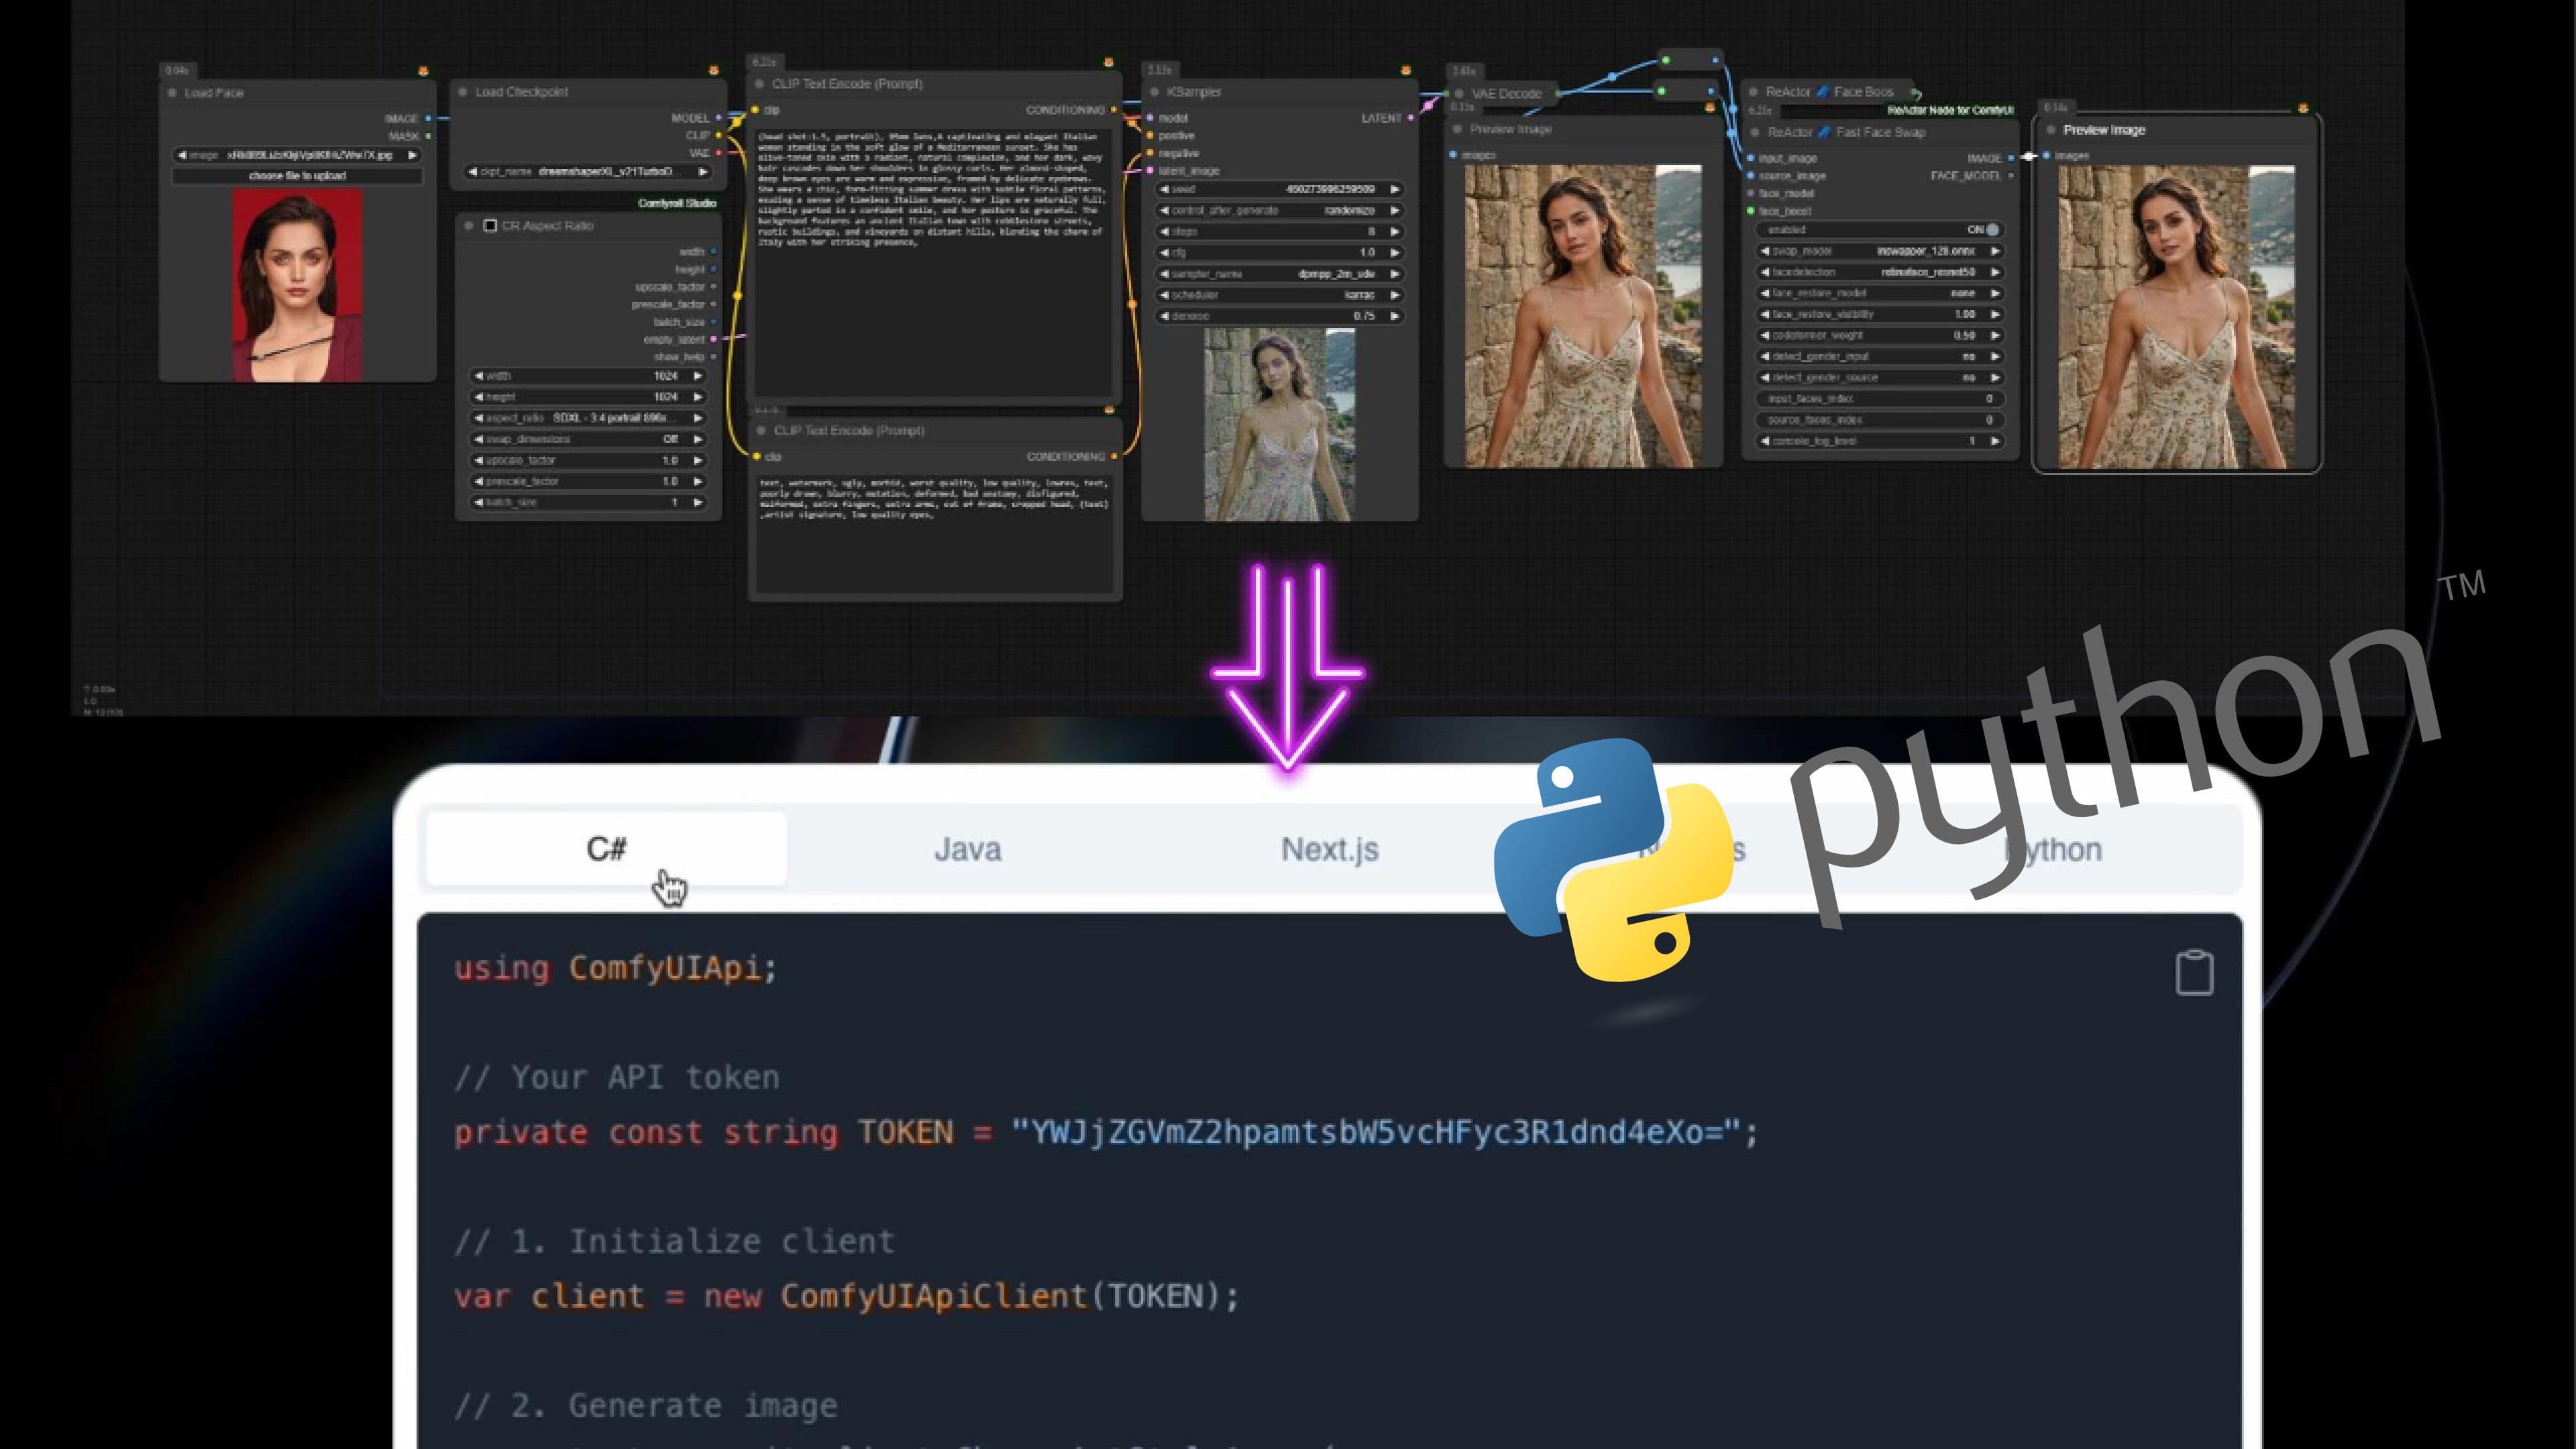This screenshot has width=2576, height=1449.
Task: Click the negative input port on KSampler
Action: [1150, 153]
